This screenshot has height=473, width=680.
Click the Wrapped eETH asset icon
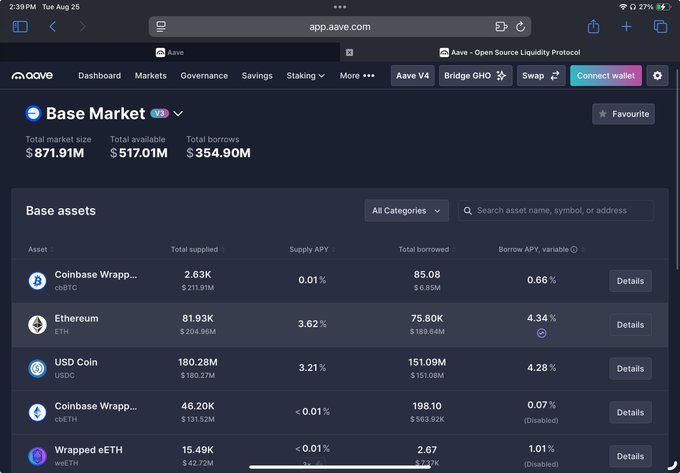(37, 456)
